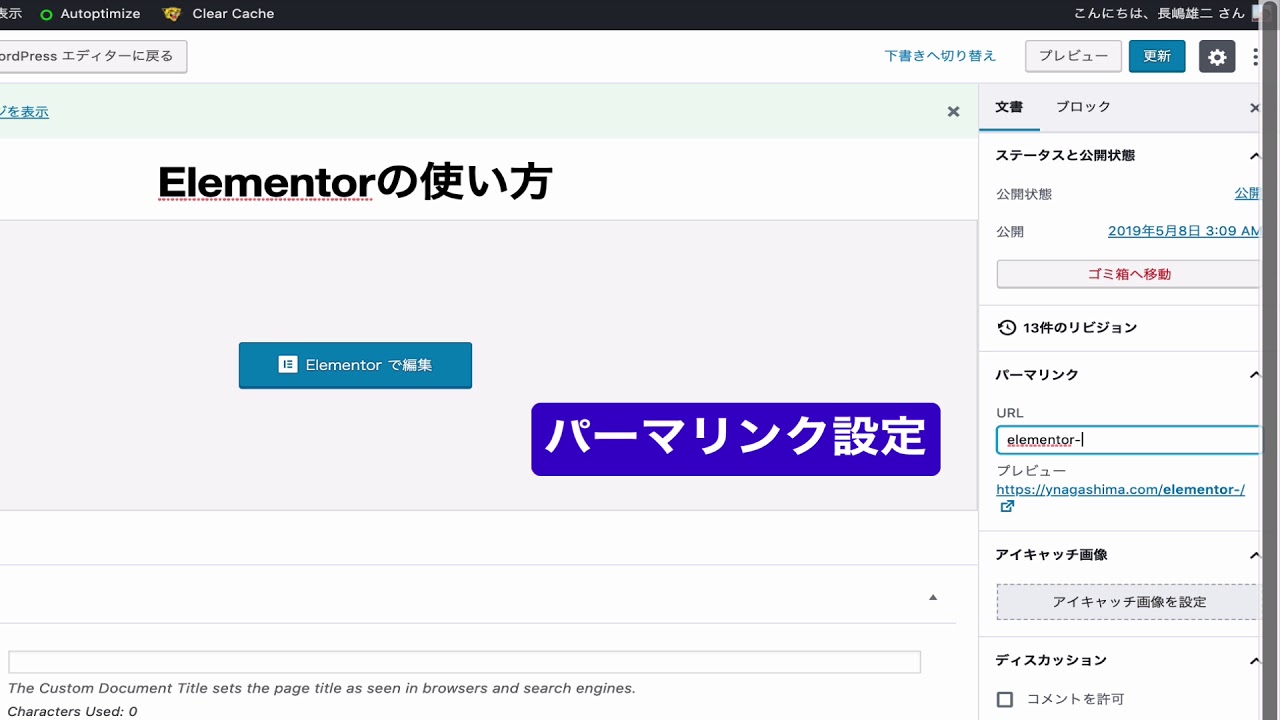
Task: Click 下書きへ切り替え link
Action: click(x=940, y=57)
